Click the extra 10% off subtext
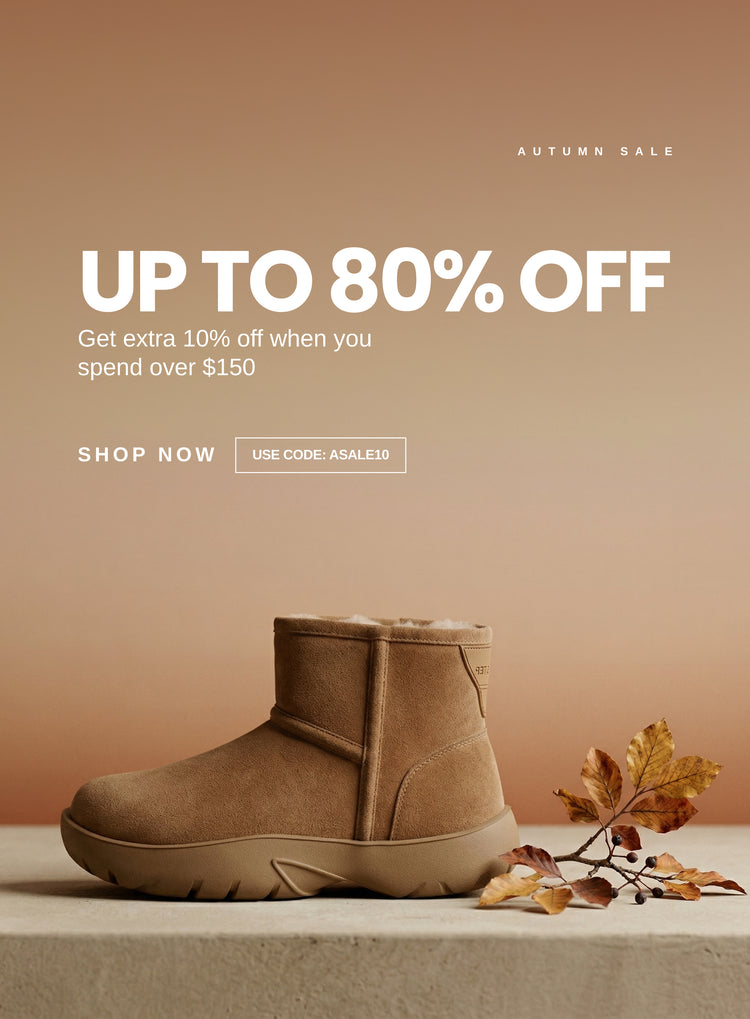 (x=224, y=353)
